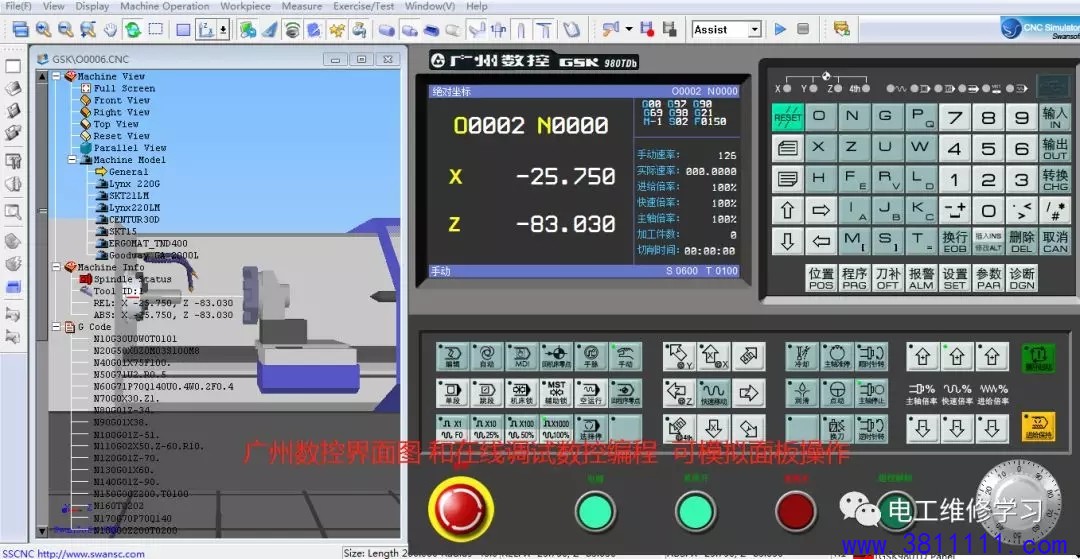
Task: Collapse the G Code tree node
Action: coord(56,327)
